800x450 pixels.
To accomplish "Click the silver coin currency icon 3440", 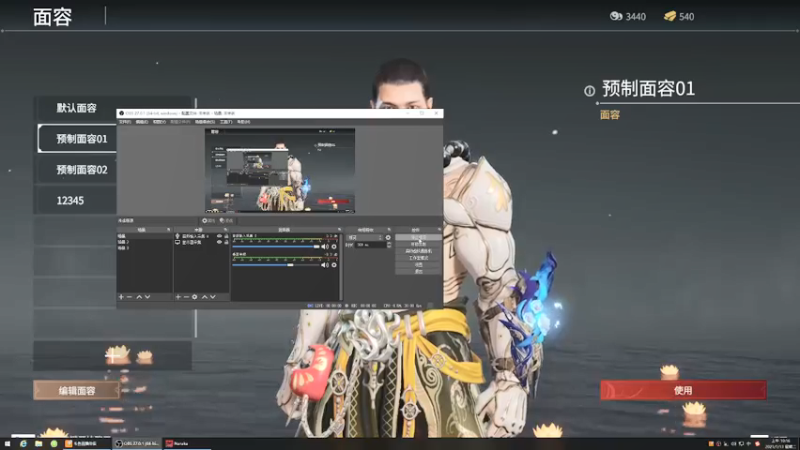I will pyautogui.click(x=616, y=16).
